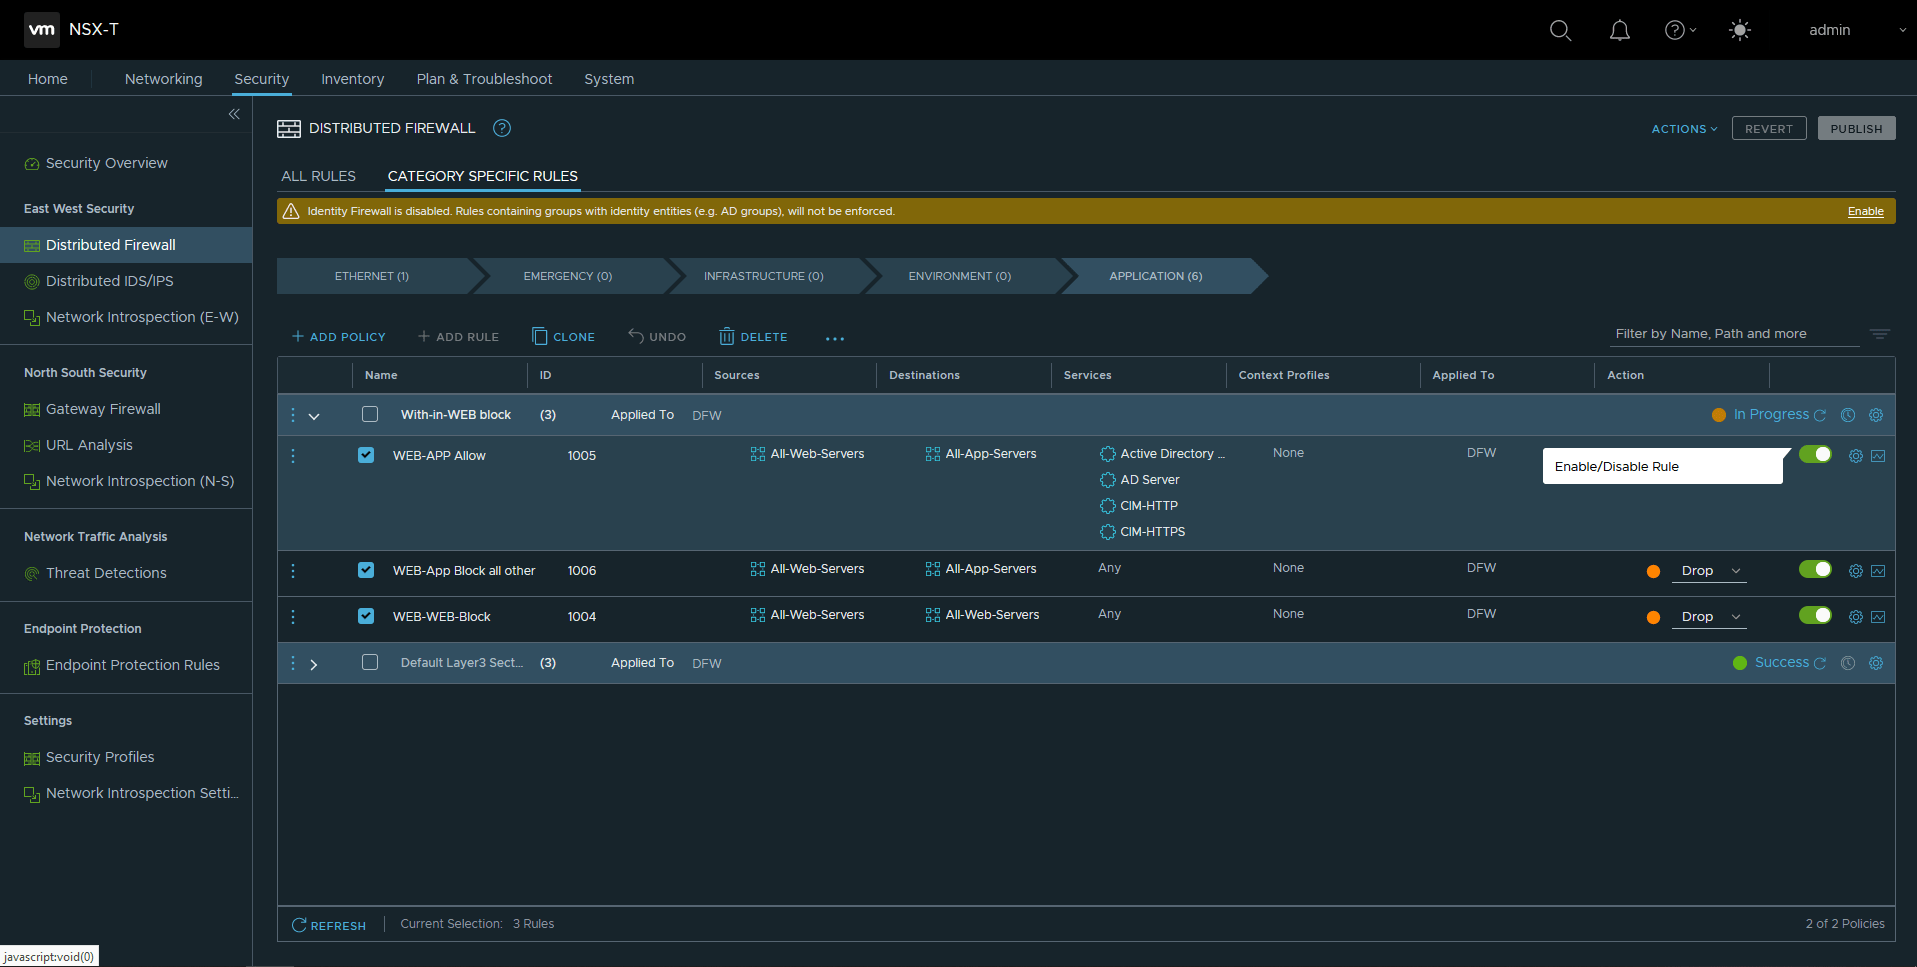
Task: Toggle the WEB-WEB-Block rule enable switch
Action: tap(1815, 615)
